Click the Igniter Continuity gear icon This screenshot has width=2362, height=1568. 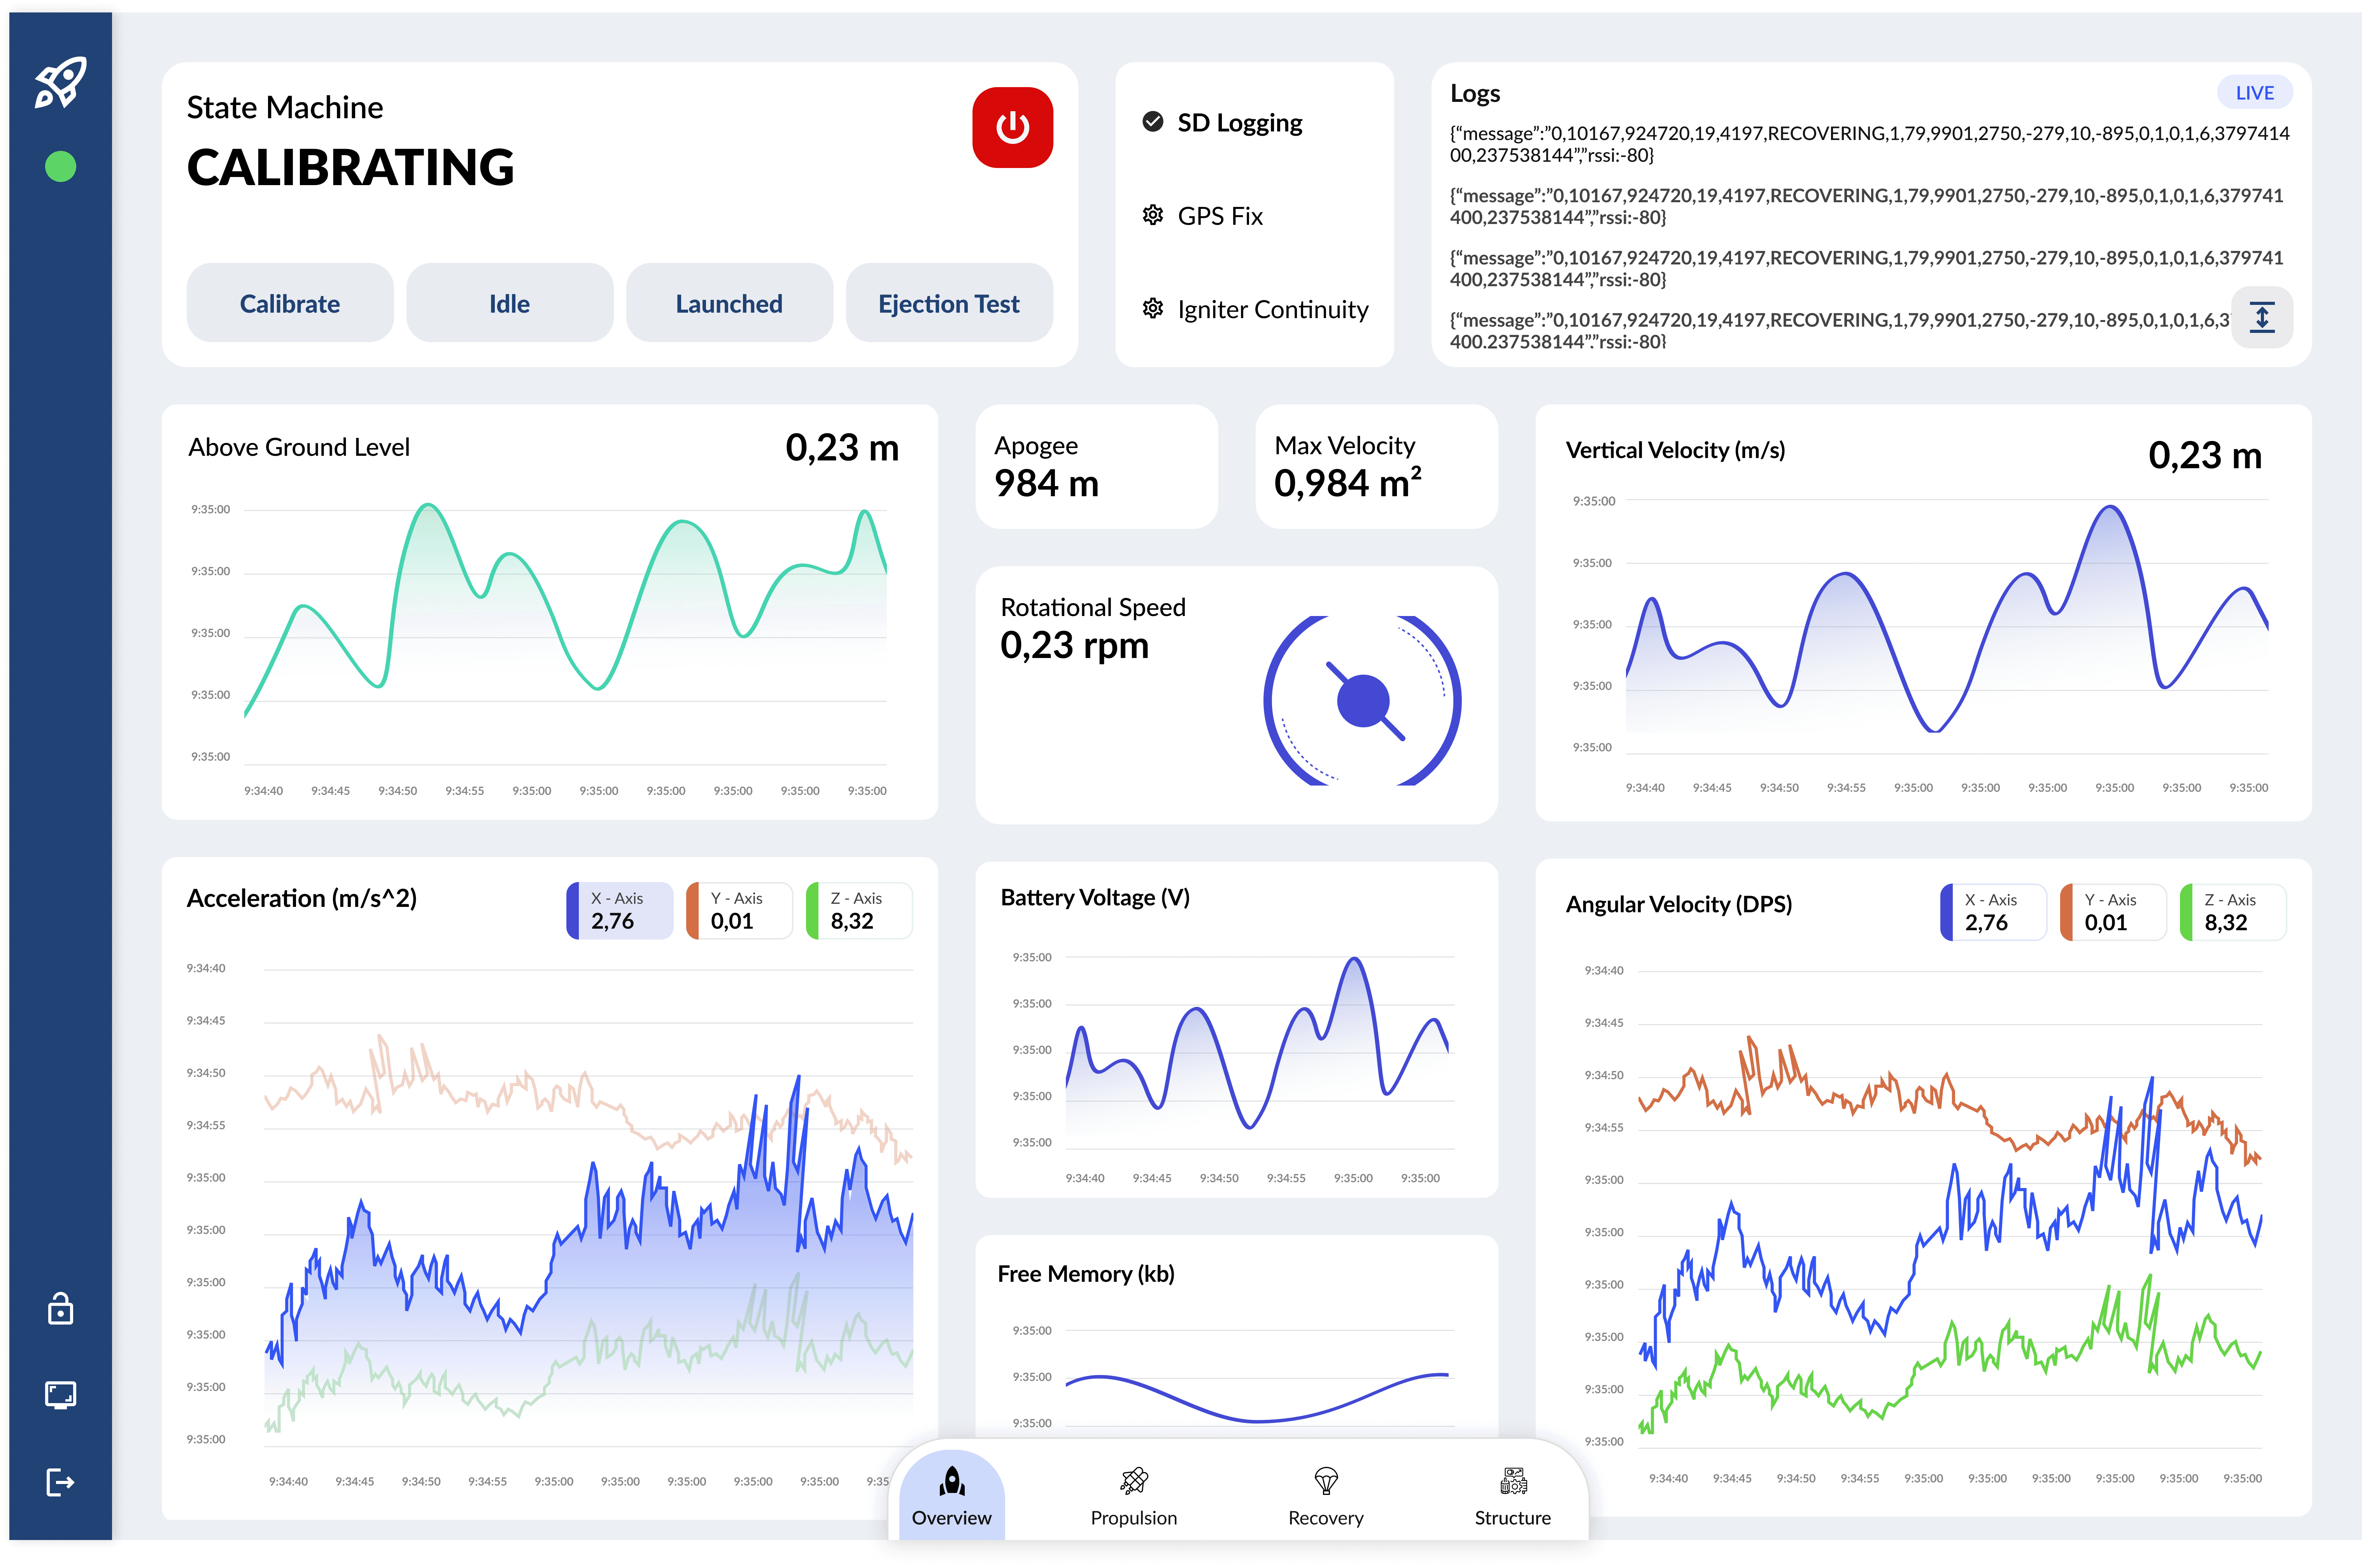[x=1153, y=308]
